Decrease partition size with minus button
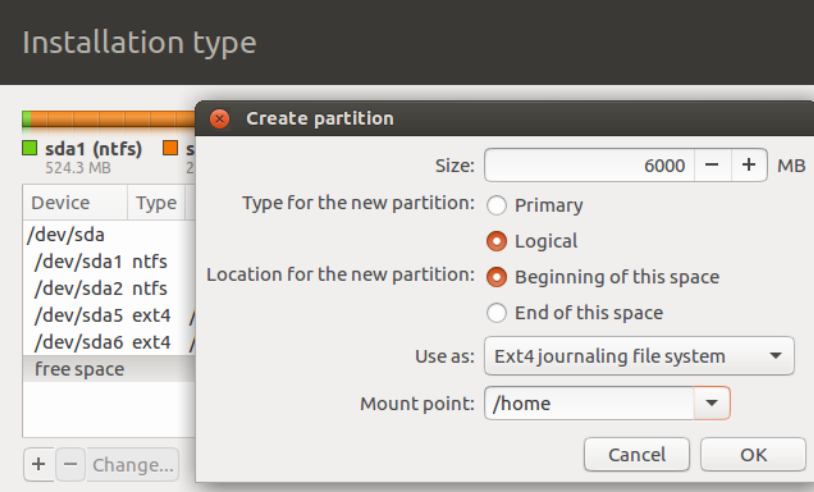This screenshot has width=814, height=492. [x=712, y=165]
